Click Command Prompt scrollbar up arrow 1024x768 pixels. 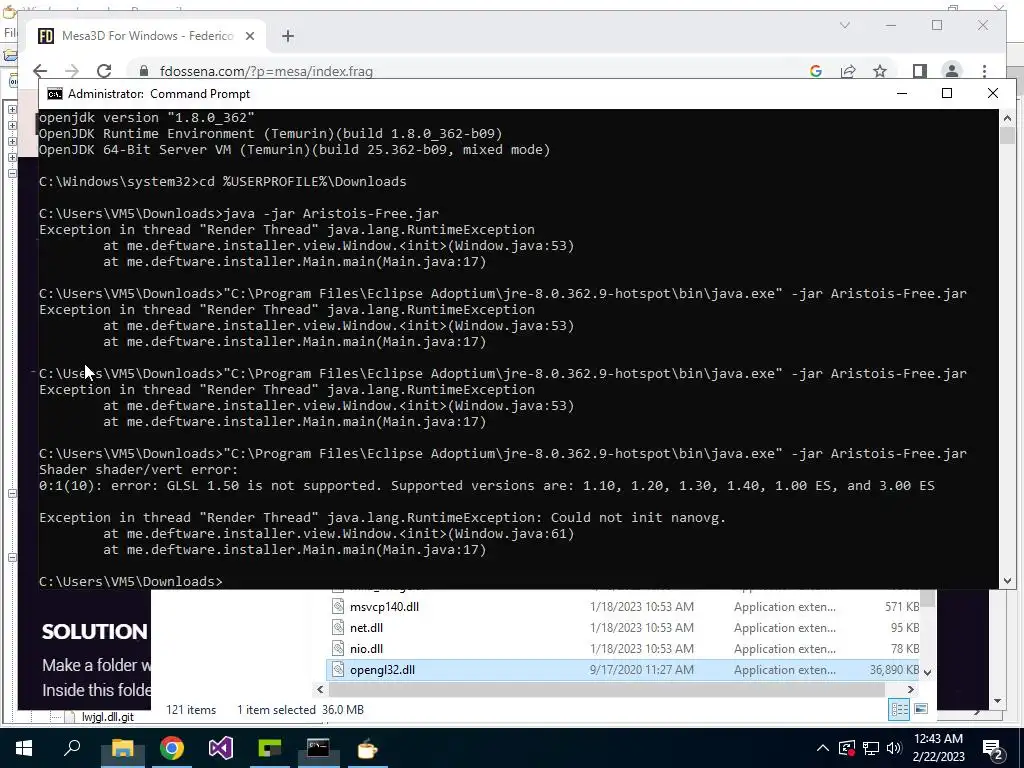(1007, 118)
